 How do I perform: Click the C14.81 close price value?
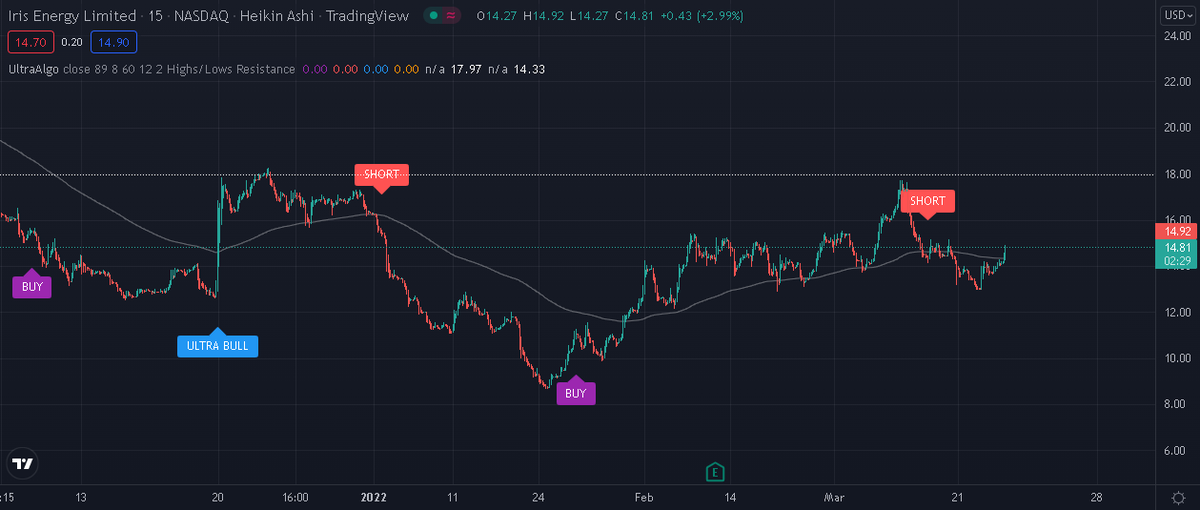pyautogui.click(x=634, y=16)
